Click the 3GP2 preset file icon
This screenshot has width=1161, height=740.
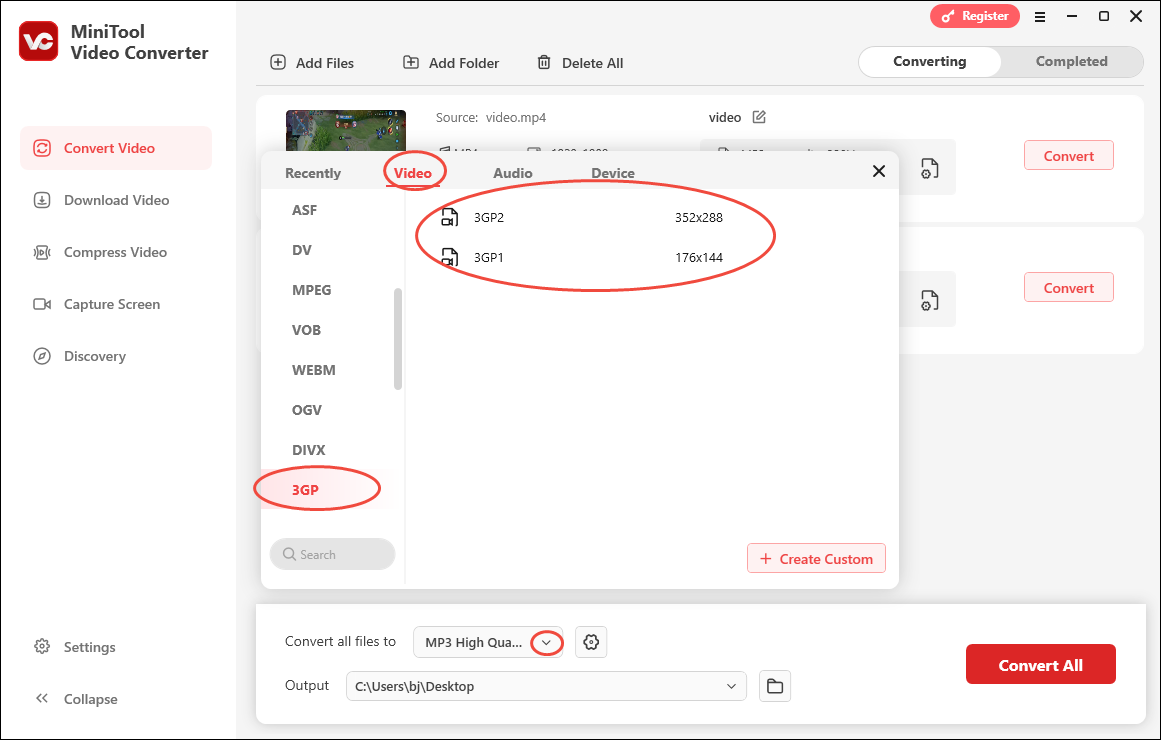click(x=449, y=218)
